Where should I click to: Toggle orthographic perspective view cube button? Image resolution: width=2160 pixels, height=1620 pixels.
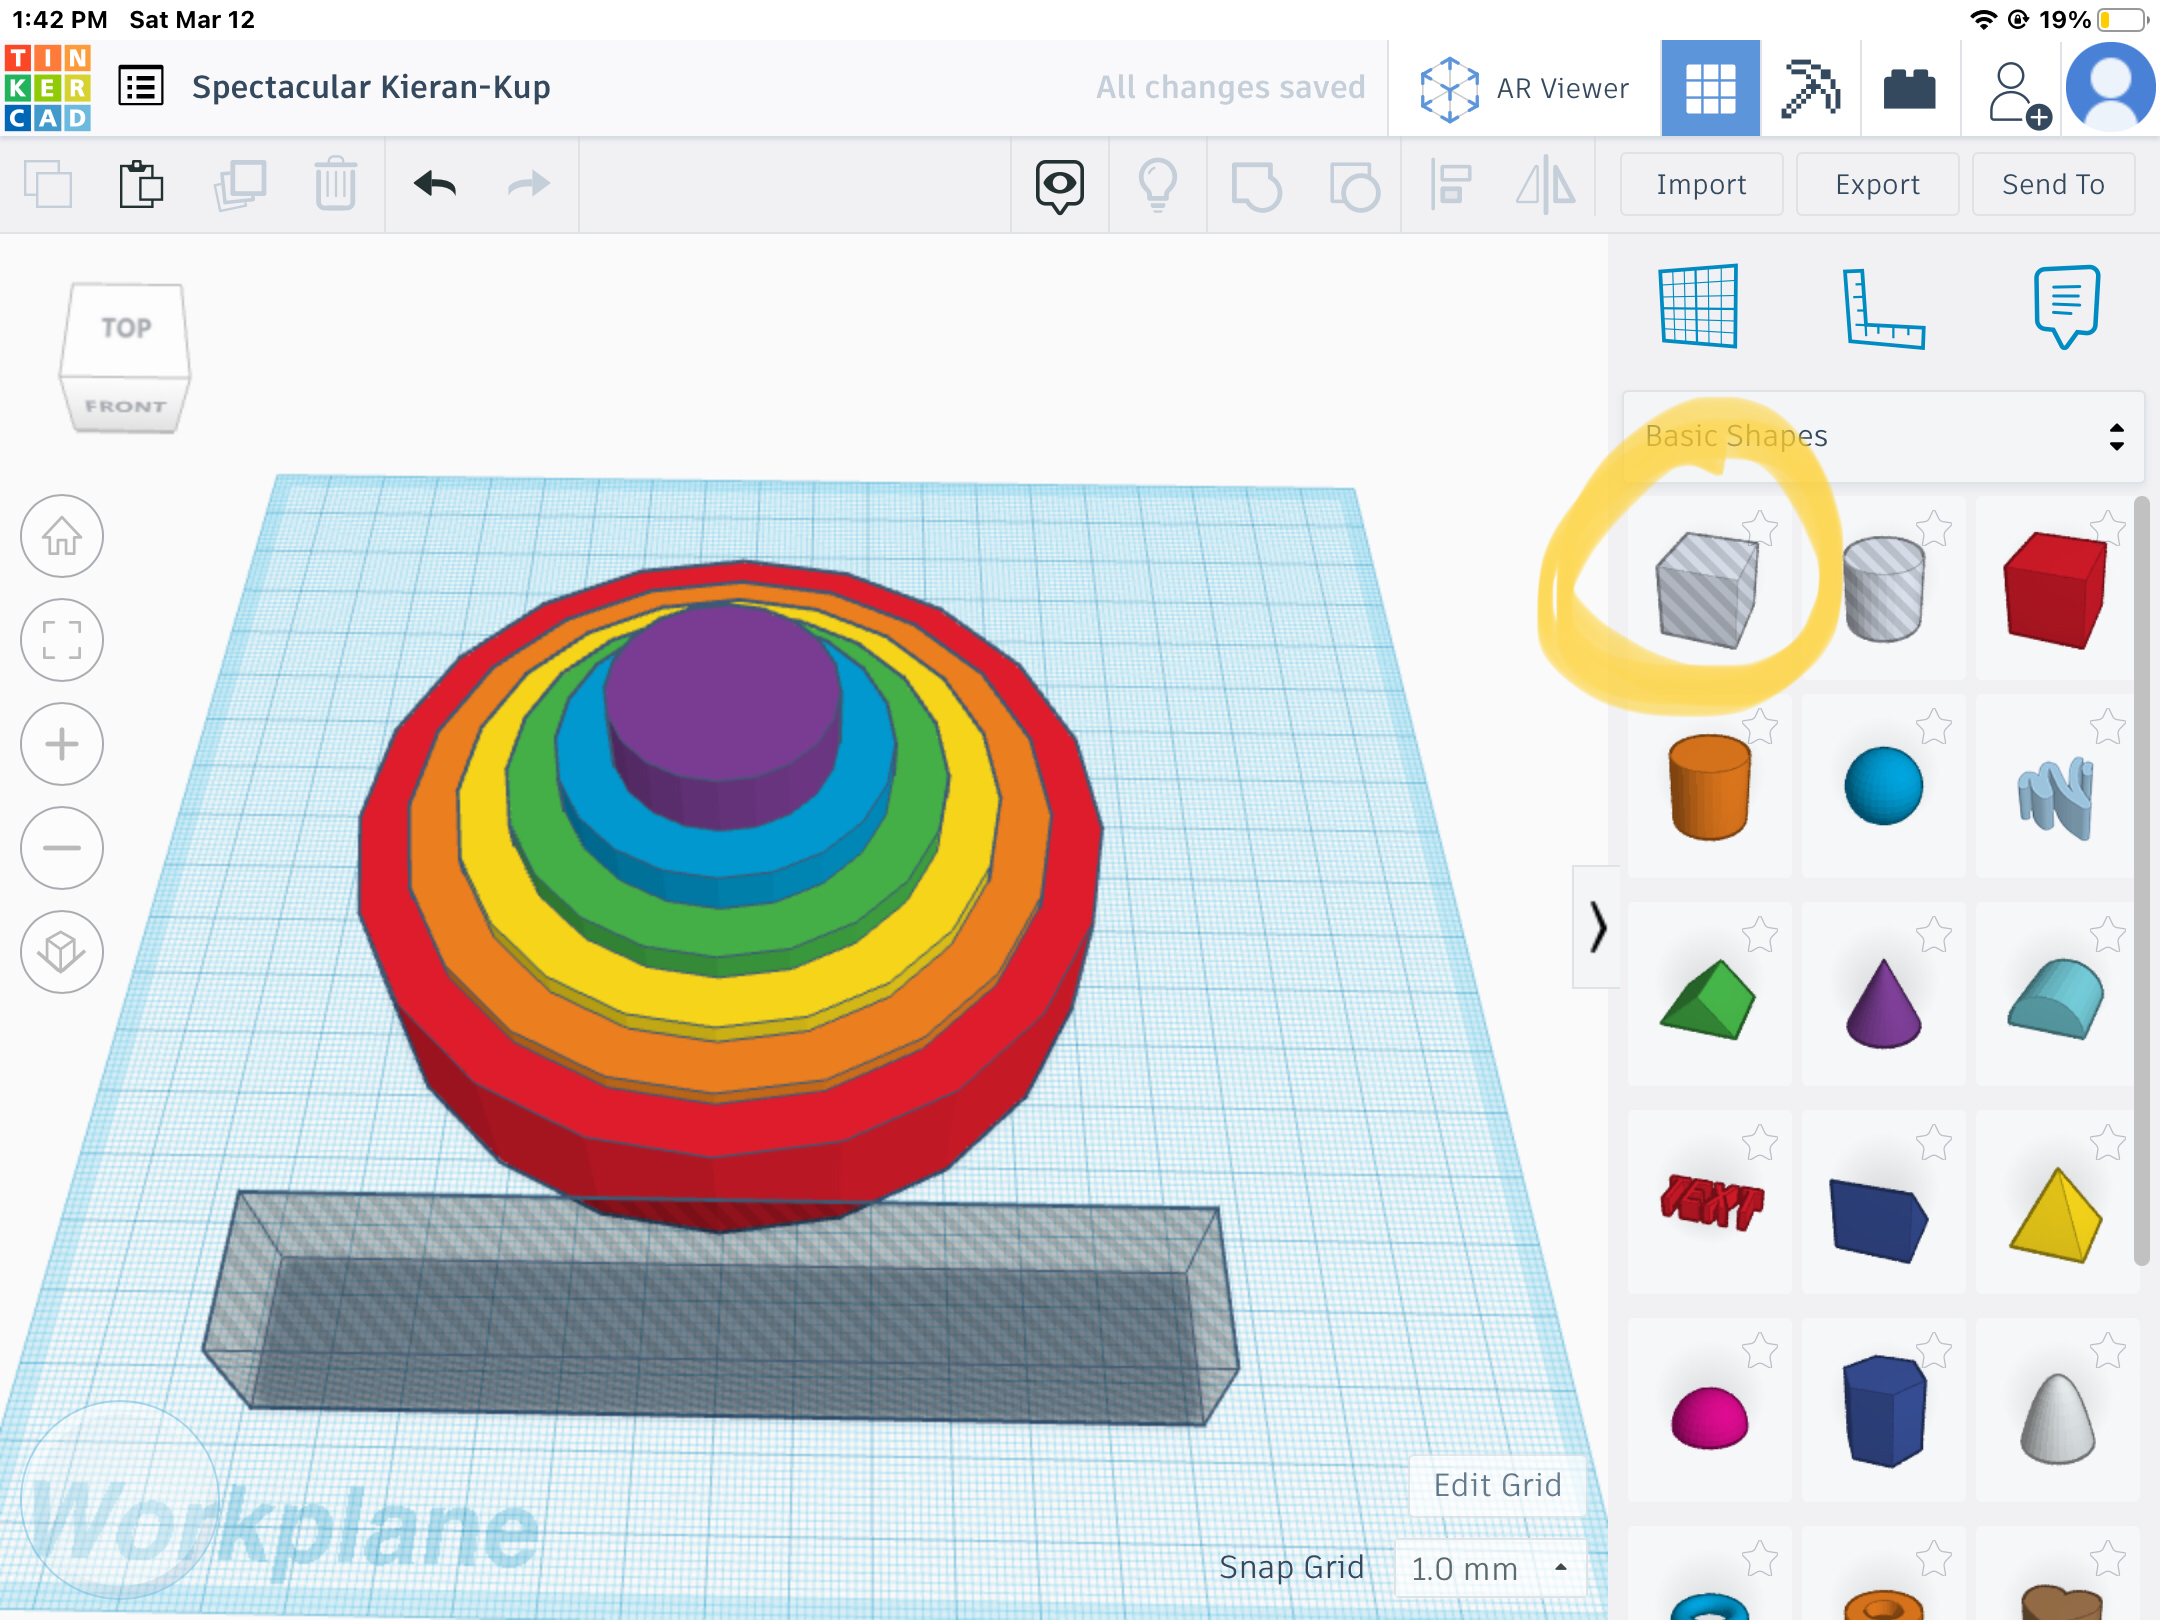pos(62,952)
